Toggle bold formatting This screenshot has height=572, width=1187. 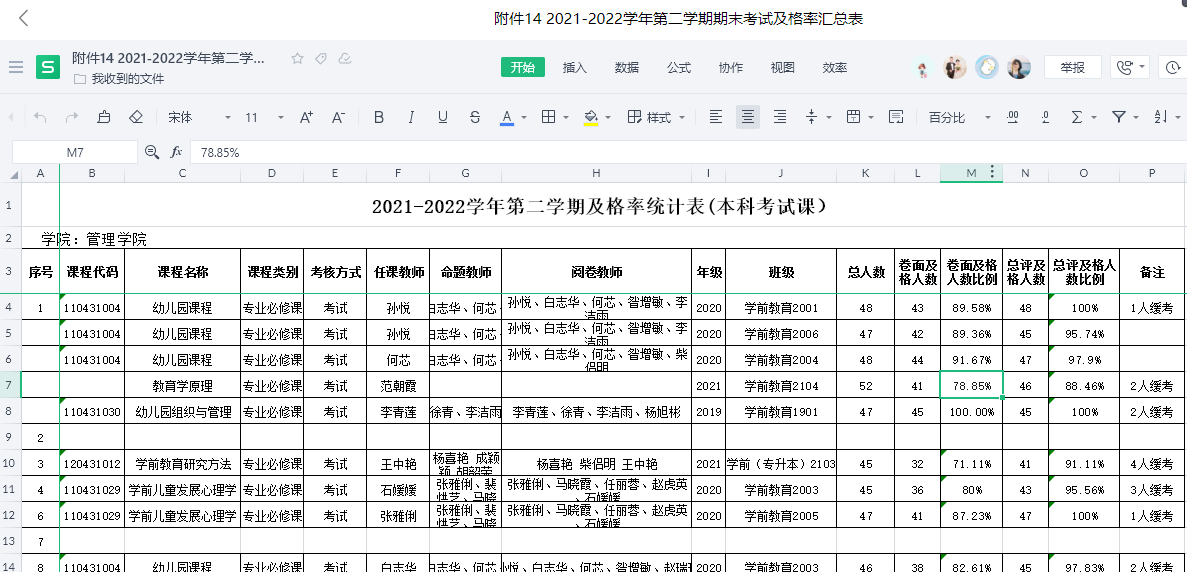(379, 117)
